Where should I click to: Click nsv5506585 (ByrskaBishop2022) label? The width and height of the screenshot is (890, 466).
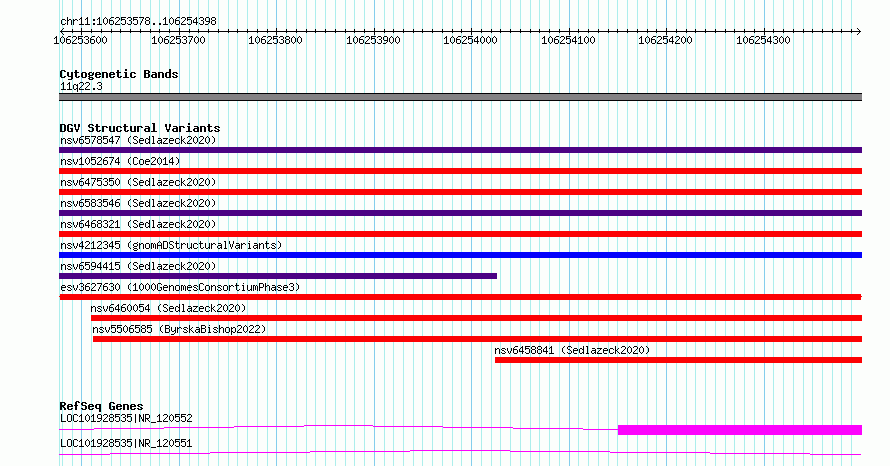point(179,329)
